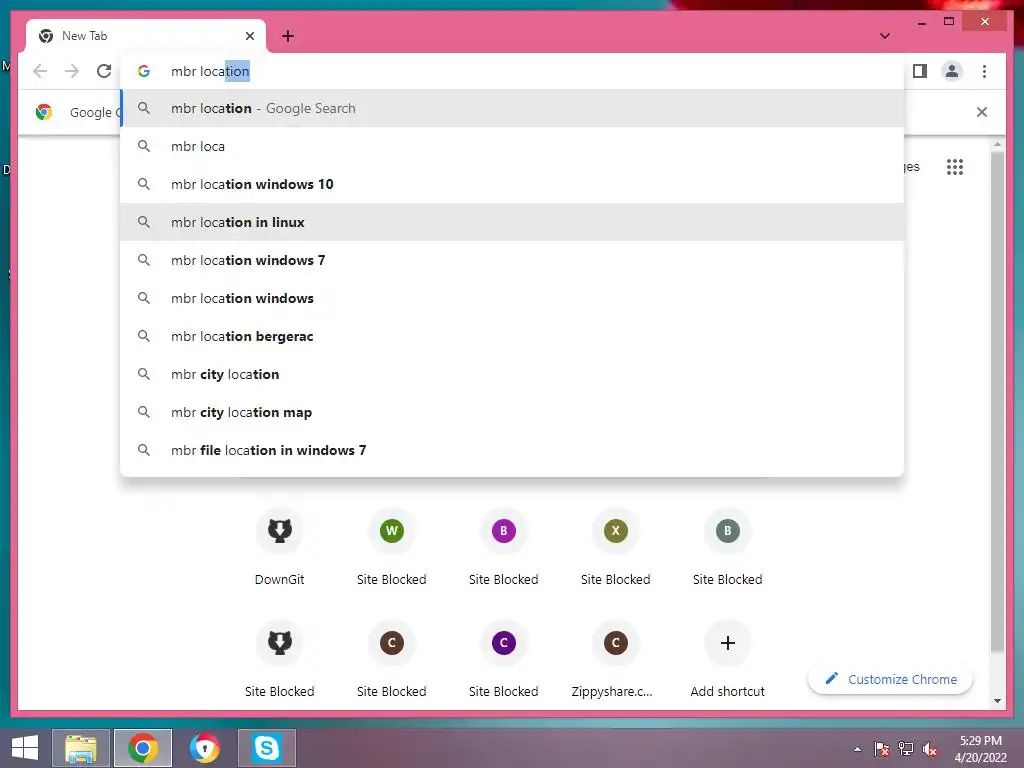The image size is (1024, 768).
Task: Choose suggestion mbr city location map
Action: click(512, 412)
